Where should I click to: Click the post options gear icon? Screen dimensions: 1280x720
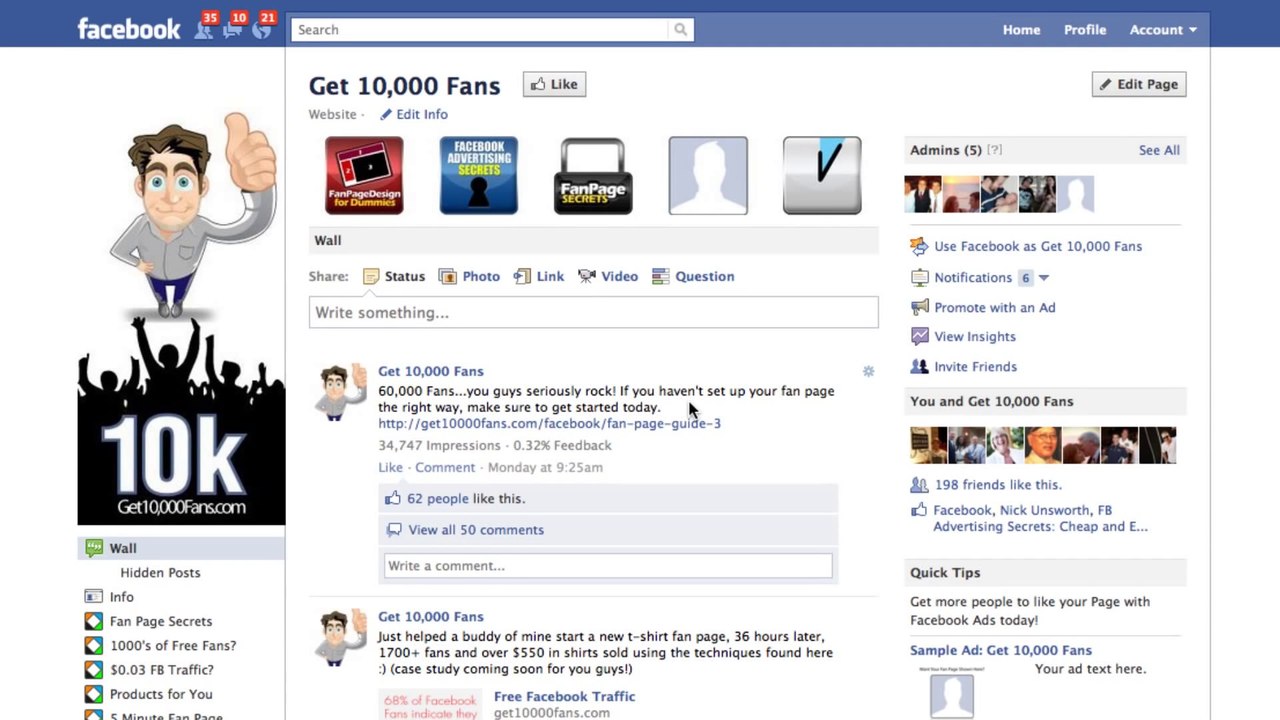click(x=868, y=371)
